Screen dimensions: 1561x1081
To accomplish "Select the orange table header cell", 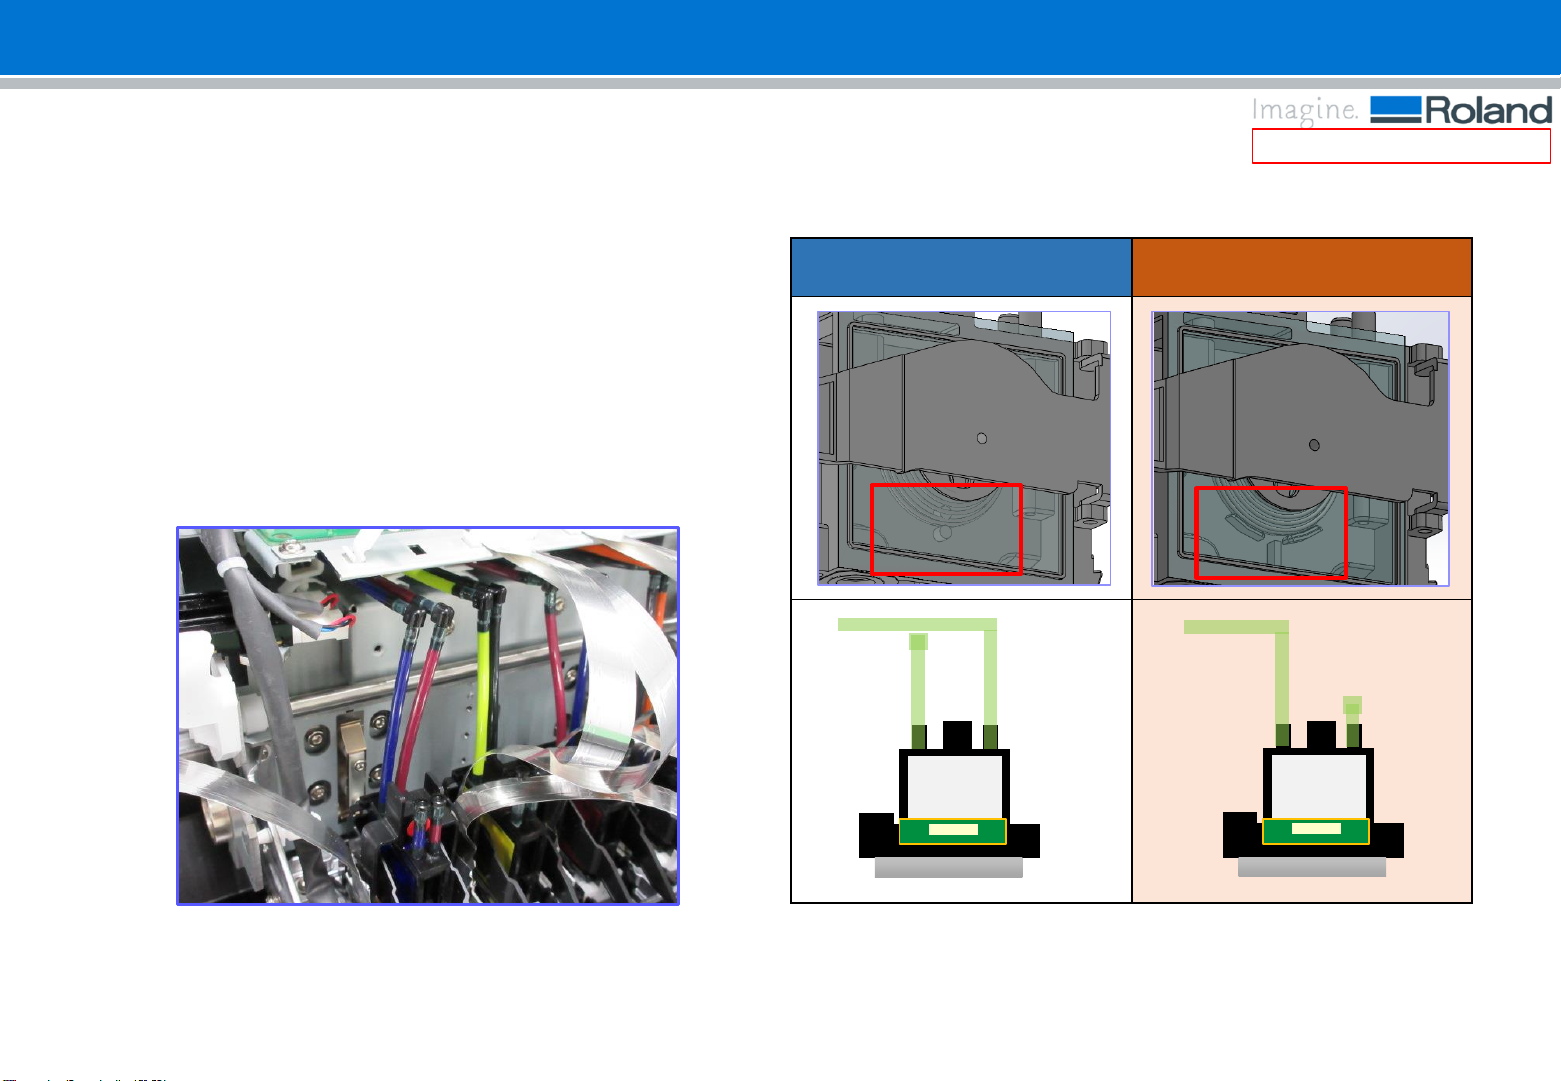I will [1302, 267].
